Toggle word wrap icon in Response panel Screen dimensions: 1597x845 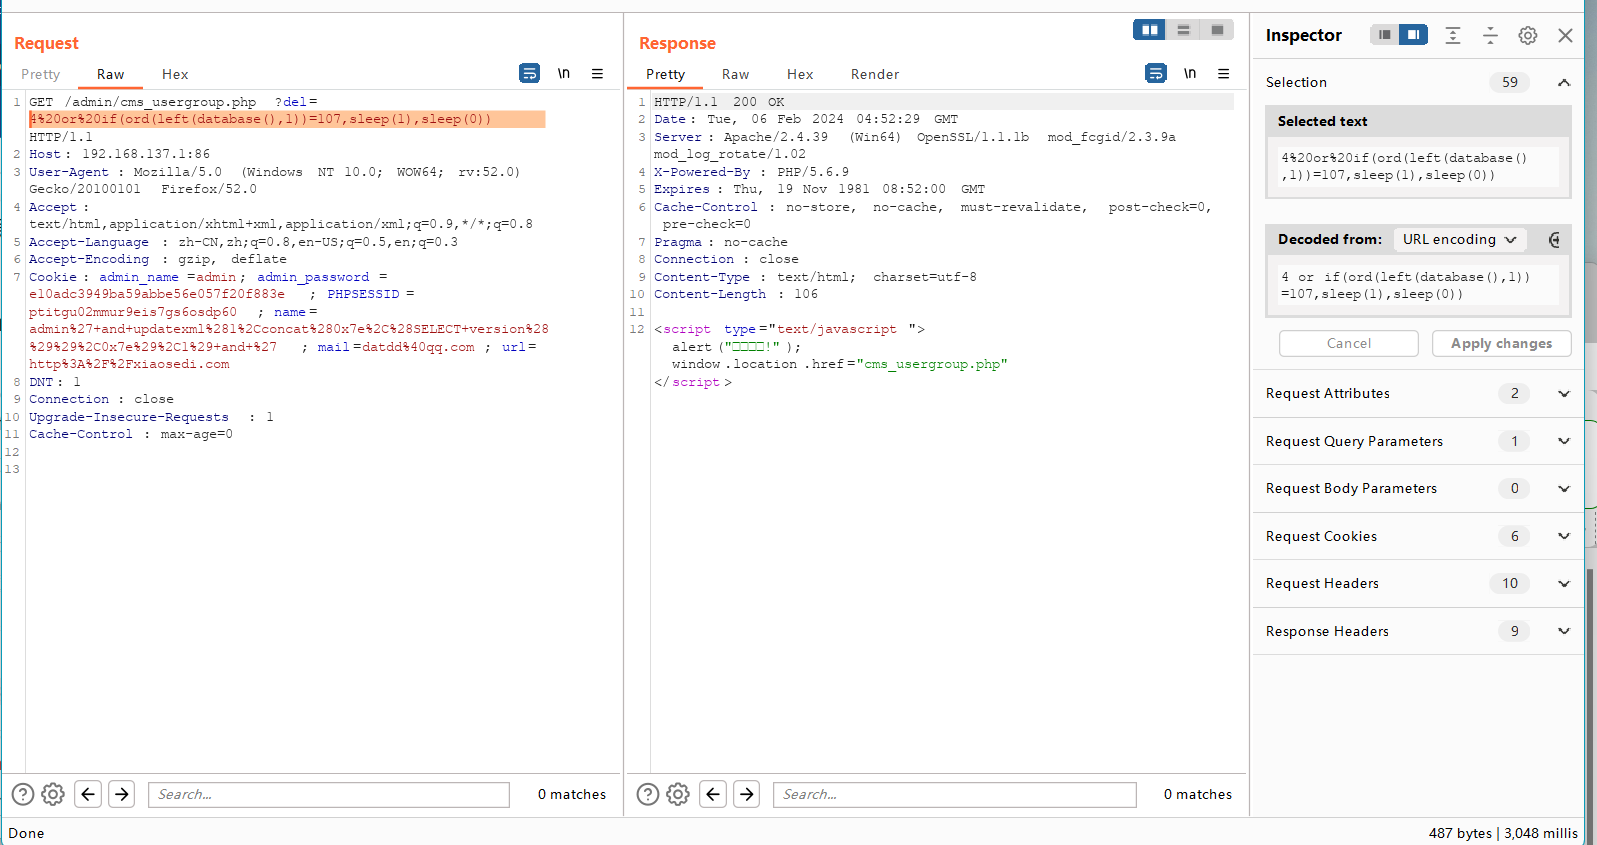[1155, 73]
